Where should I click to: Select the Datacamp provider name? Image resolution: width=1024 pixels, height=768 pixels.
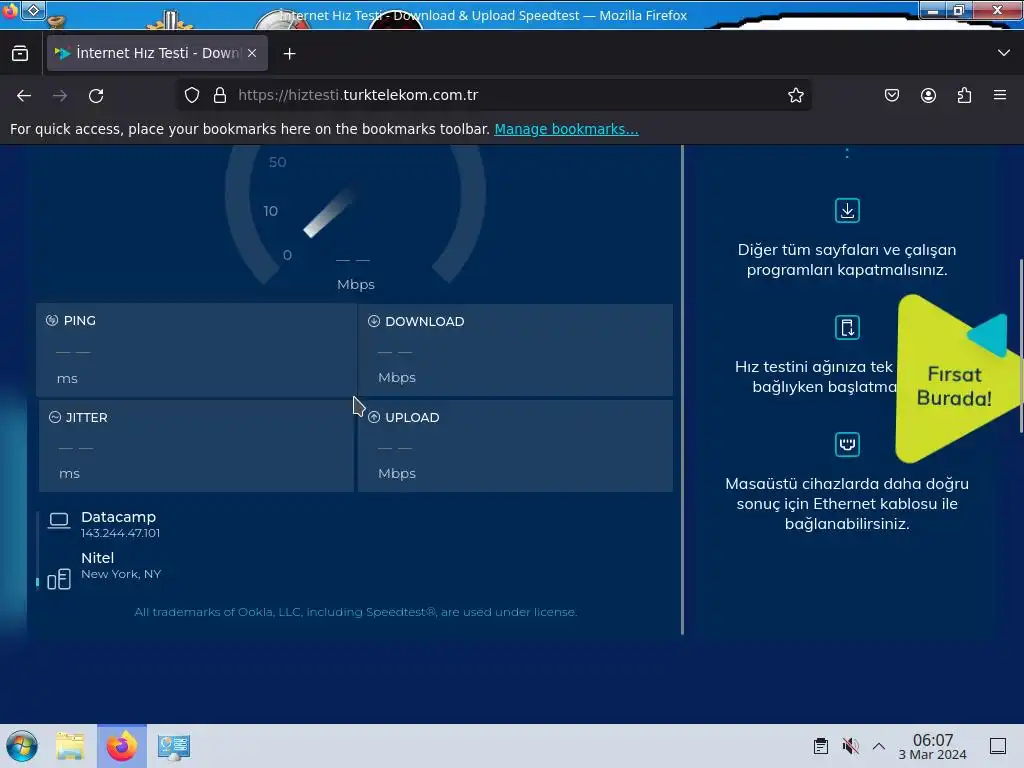118,517
